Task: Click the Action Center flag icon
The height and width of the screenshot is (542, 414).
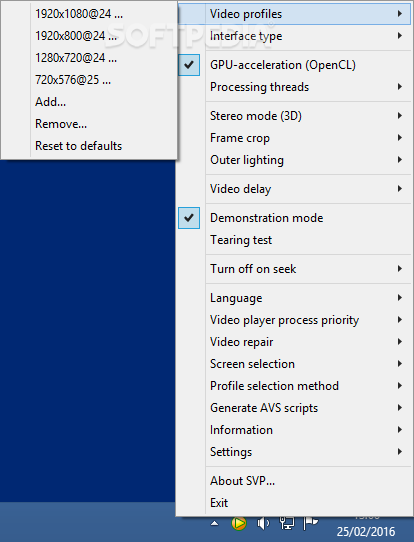Action: tap(310, 523)
